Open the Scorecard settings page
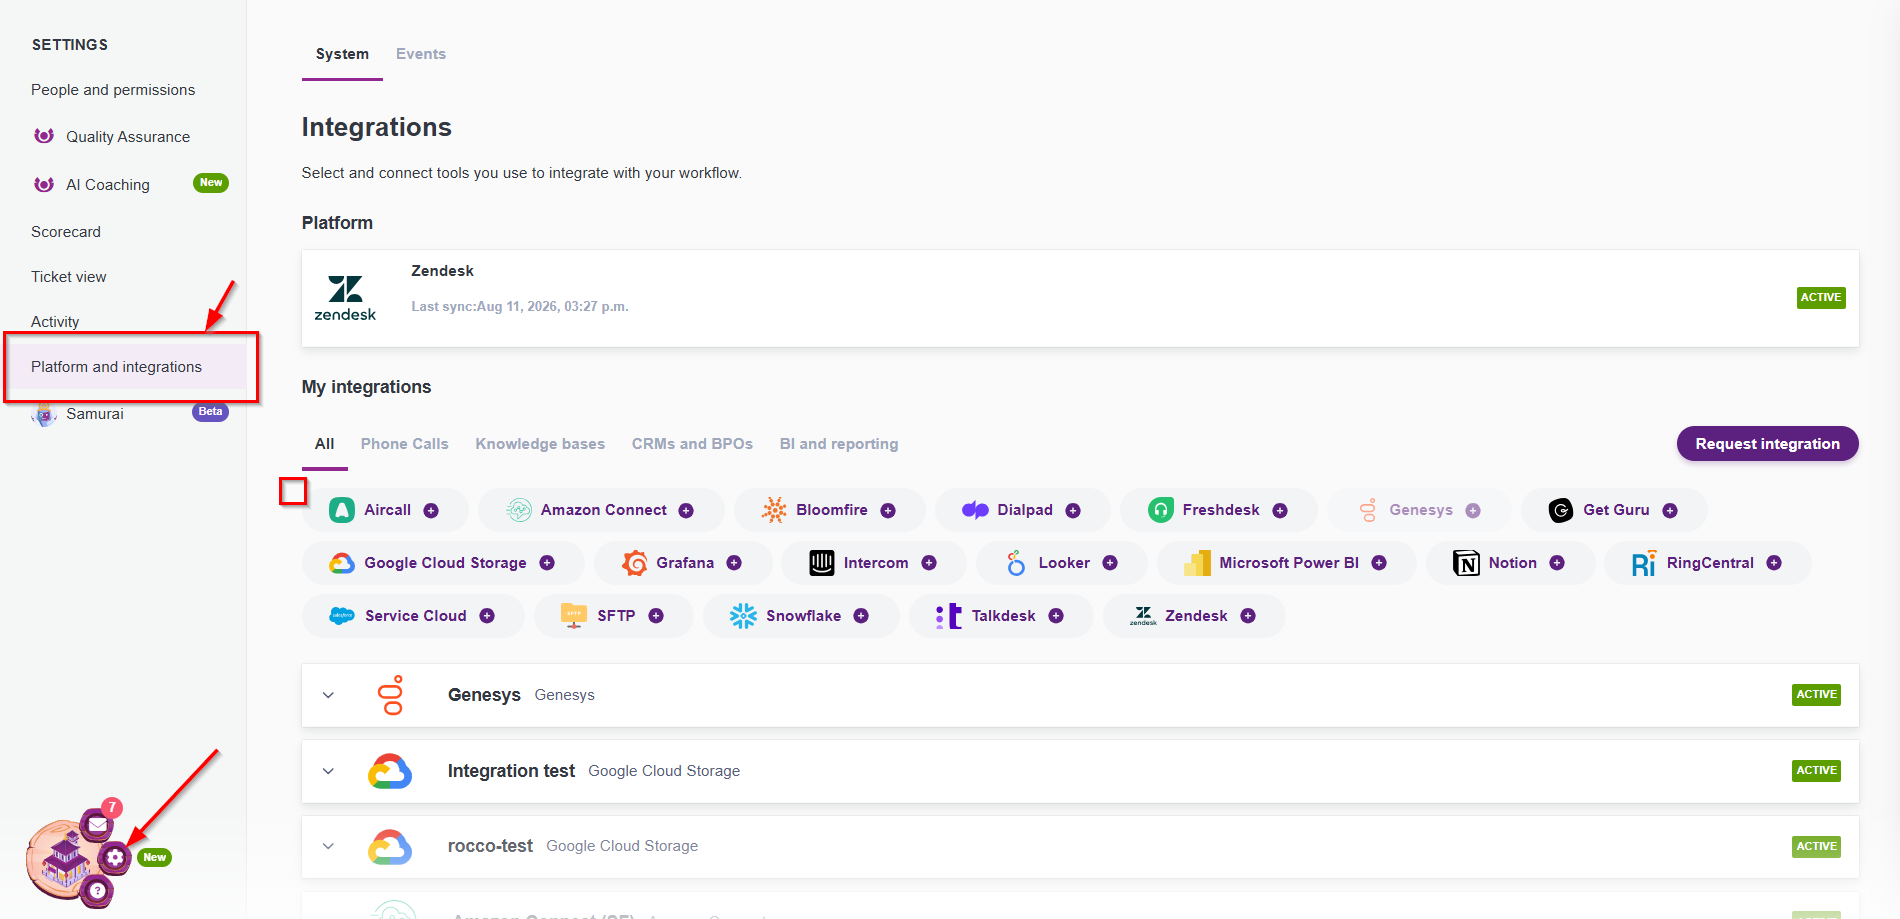Viewport: 1900px width, 919px height. (66, 232)
